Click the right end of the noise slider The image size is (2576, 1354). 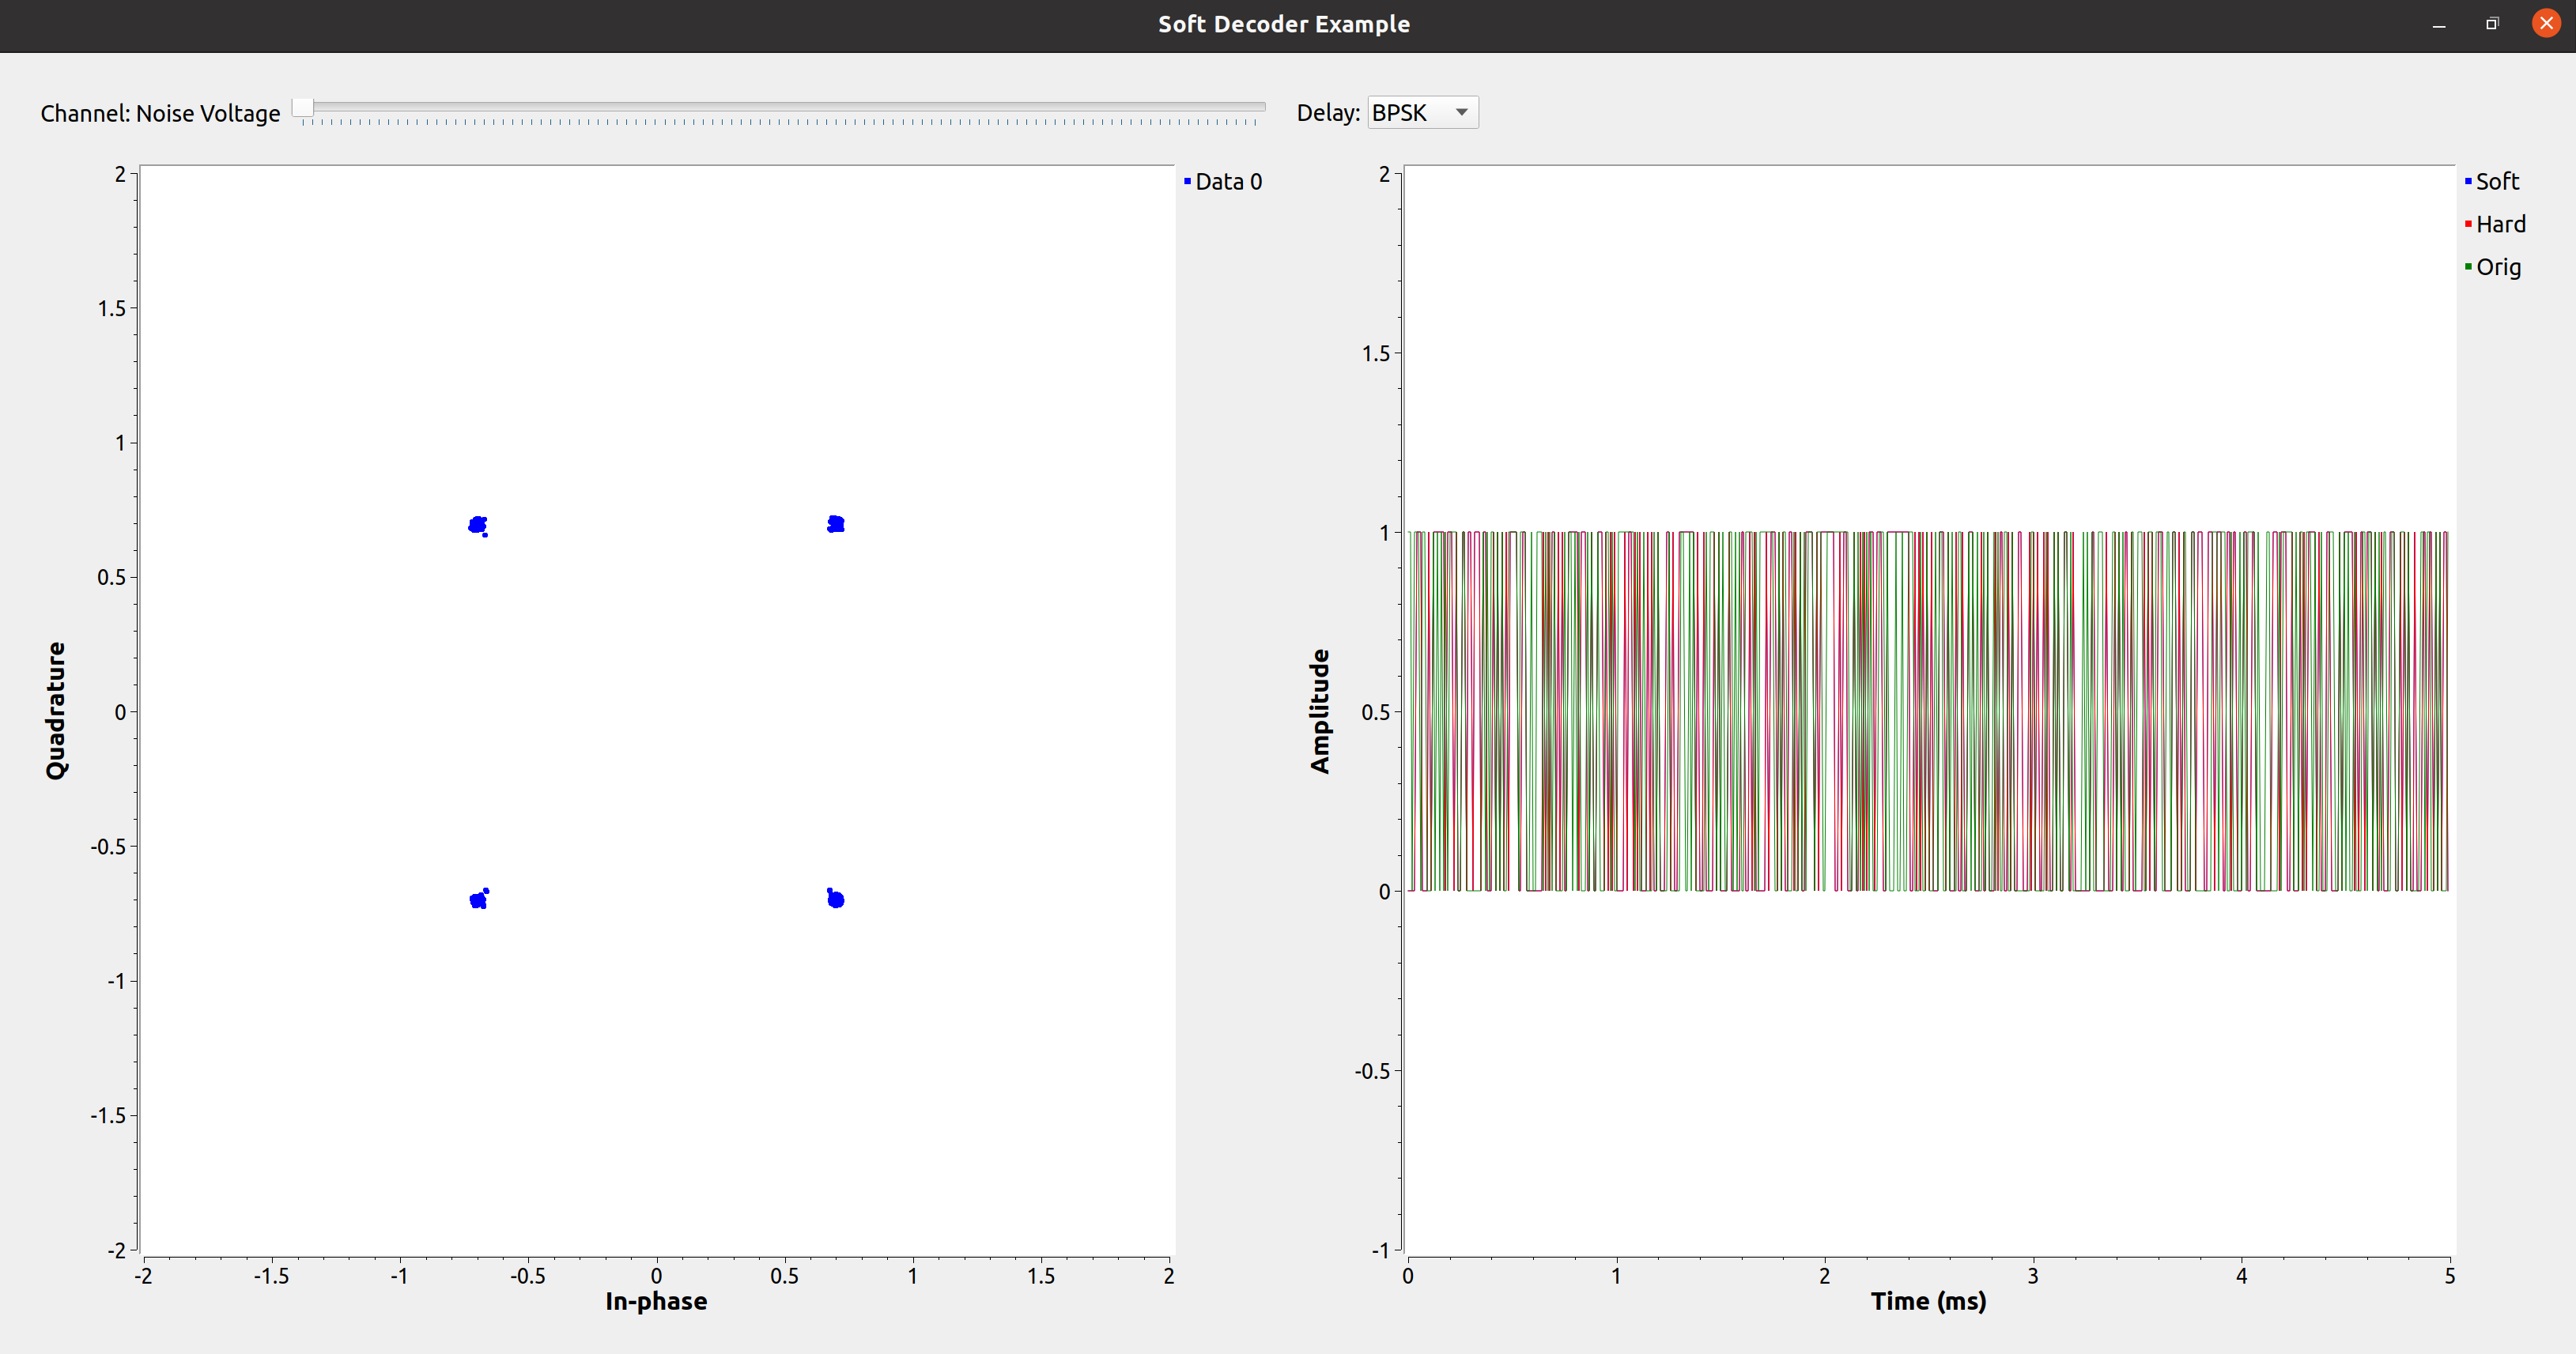pos(1258,107)
